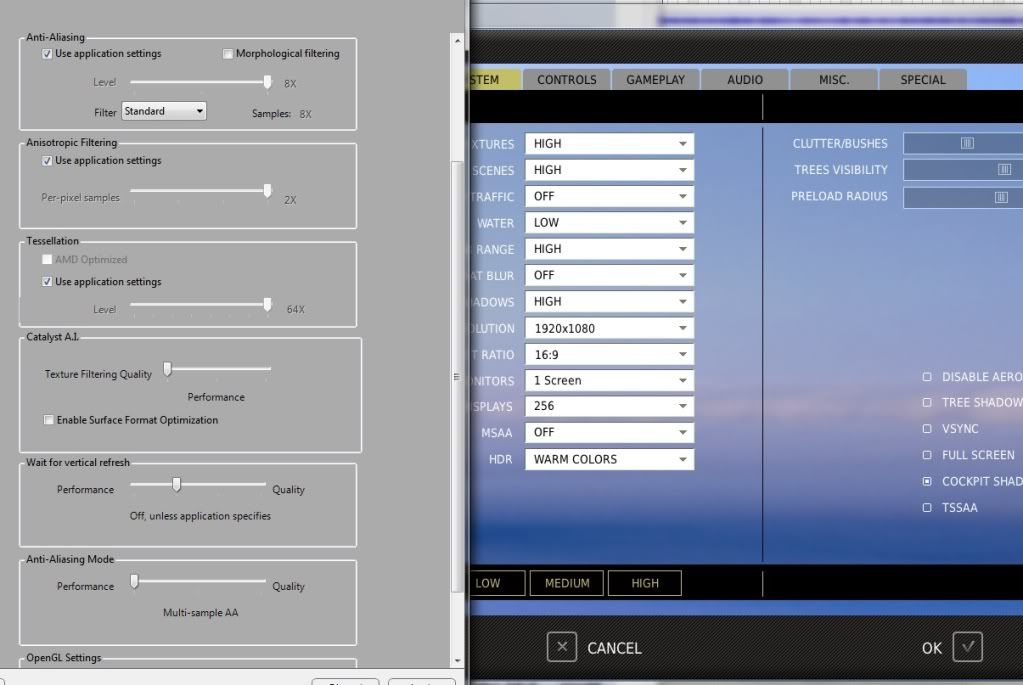Click the Preload Radius slider handle
1023x685 pixels.
(1000, 197)
